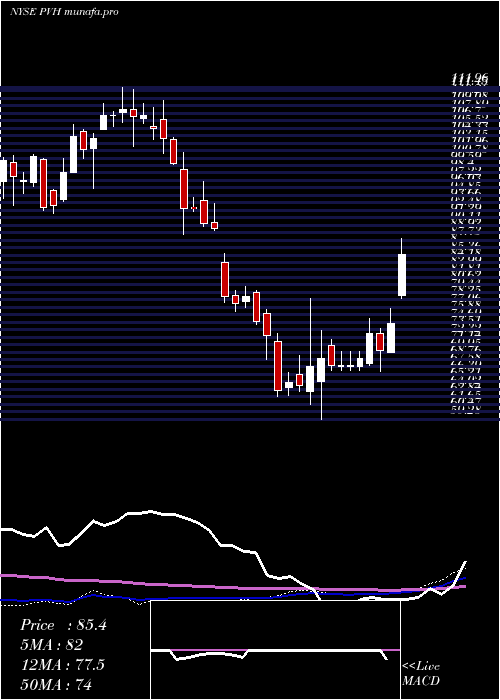Image resolution: width=500 pixels, height=700 pixels.
Task: Select the Price : 85.4 readout
Action: 63,625
